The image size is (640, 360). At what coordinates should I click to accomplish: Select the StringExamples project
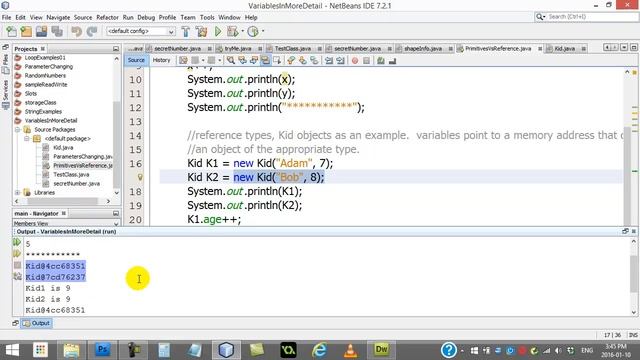click(43, 112)
